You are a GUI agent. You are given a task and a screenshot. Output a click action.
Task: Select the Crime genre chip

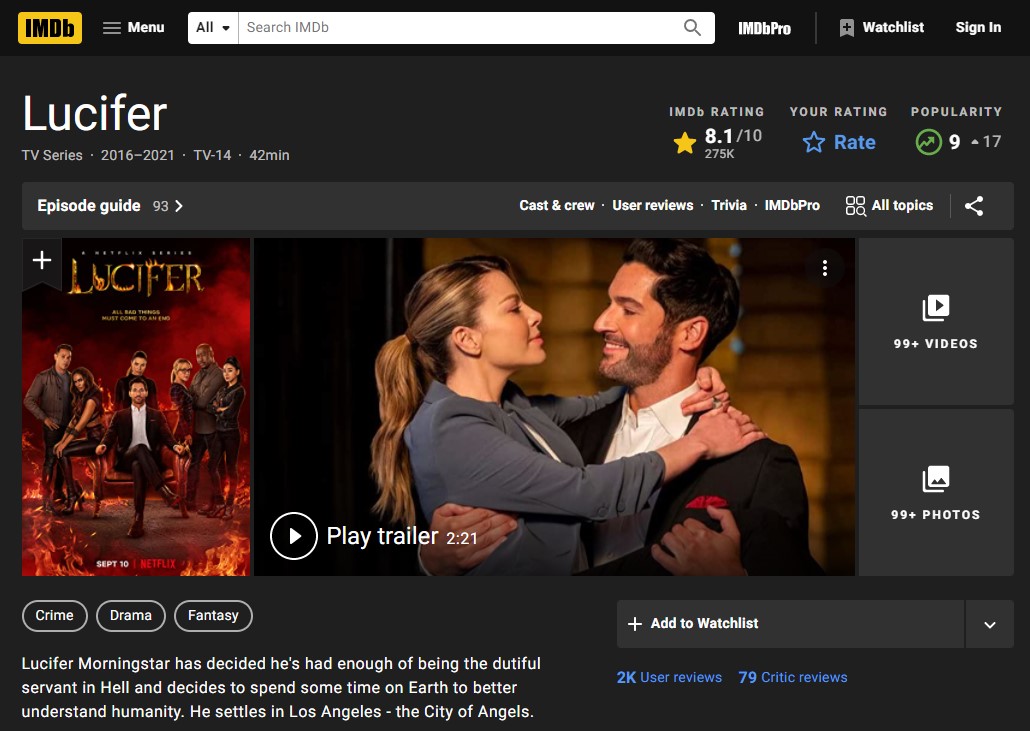(55, 615)
